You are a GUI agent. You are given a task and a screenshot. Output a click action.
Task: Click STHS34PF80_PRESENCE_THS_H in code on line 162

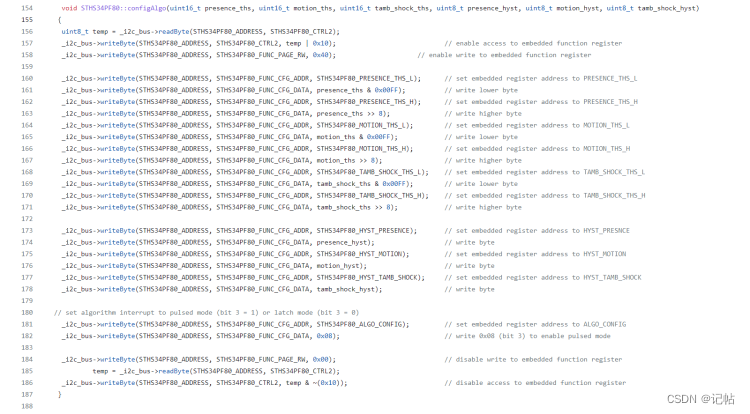tap(367, 102)
